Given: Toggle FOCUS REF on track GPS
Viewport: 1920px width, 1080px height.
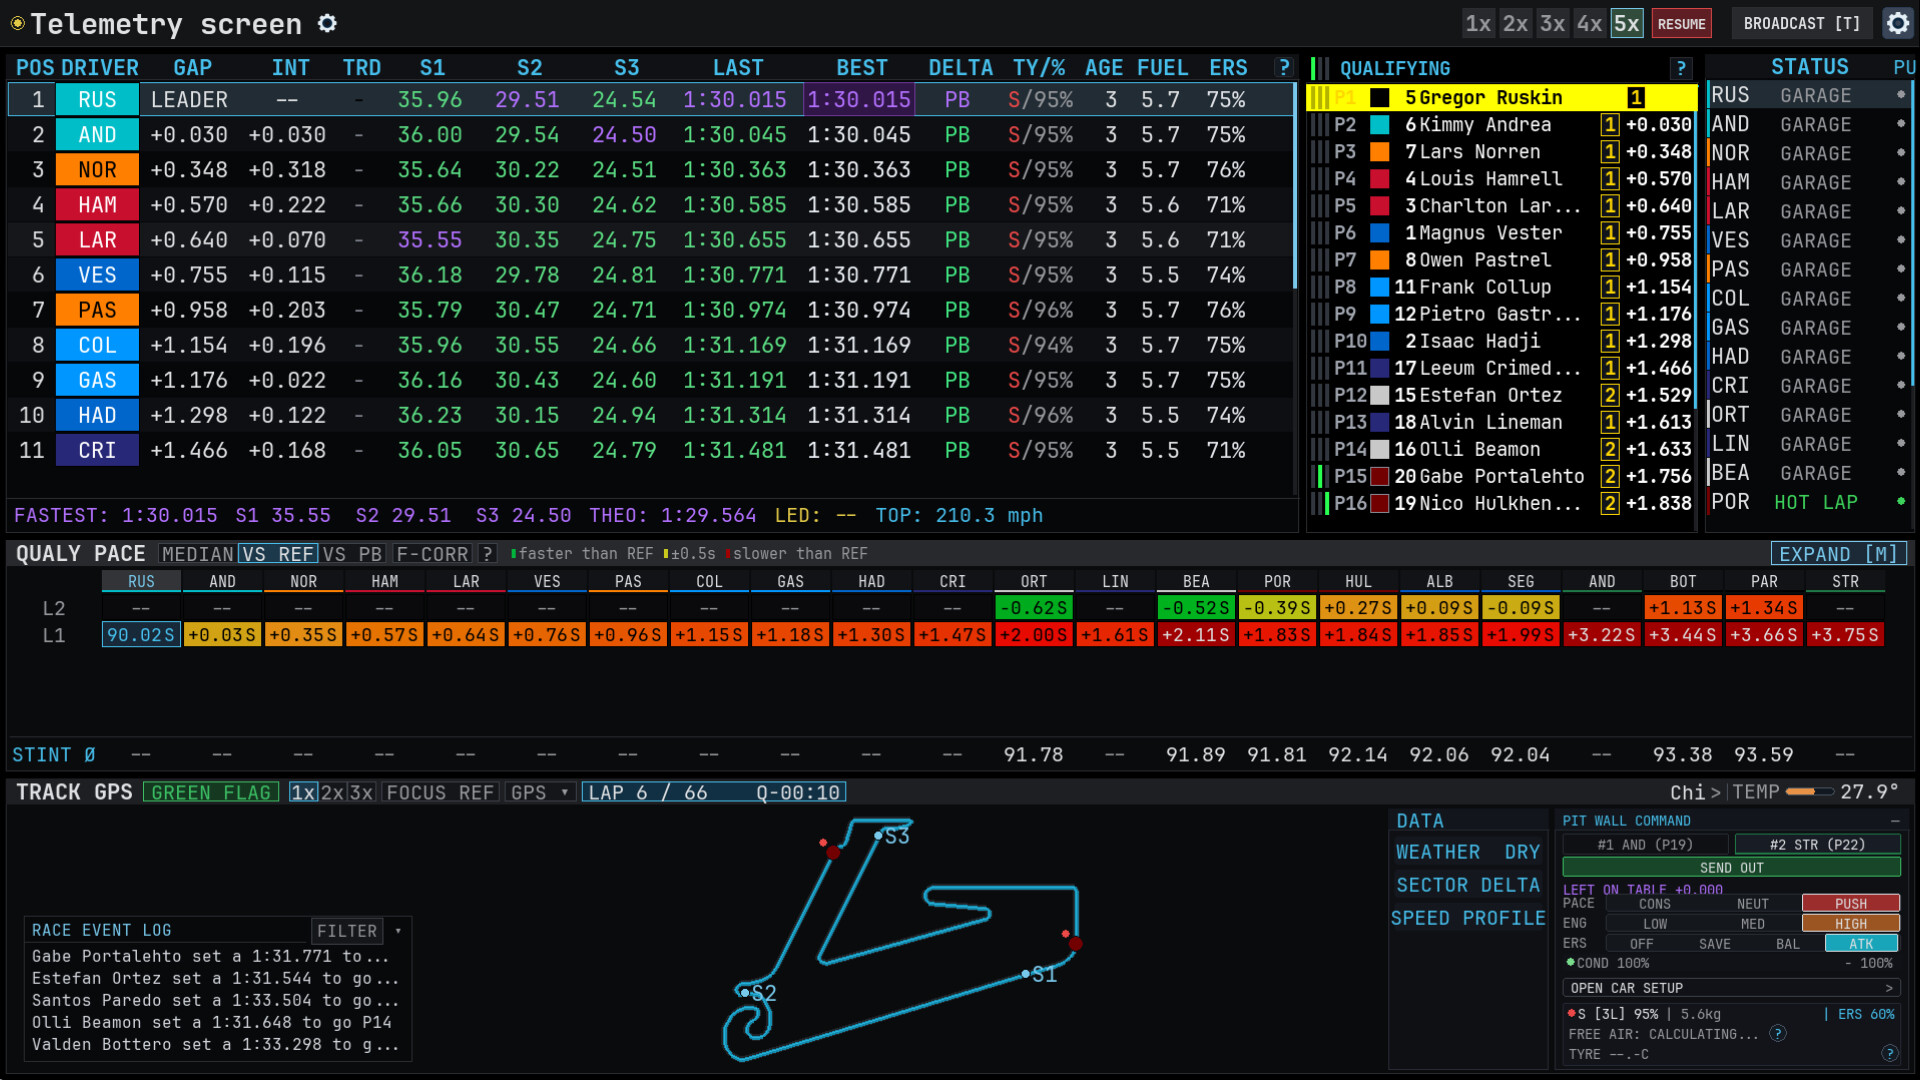Looking at the screenshot, I should pos(440,793).
